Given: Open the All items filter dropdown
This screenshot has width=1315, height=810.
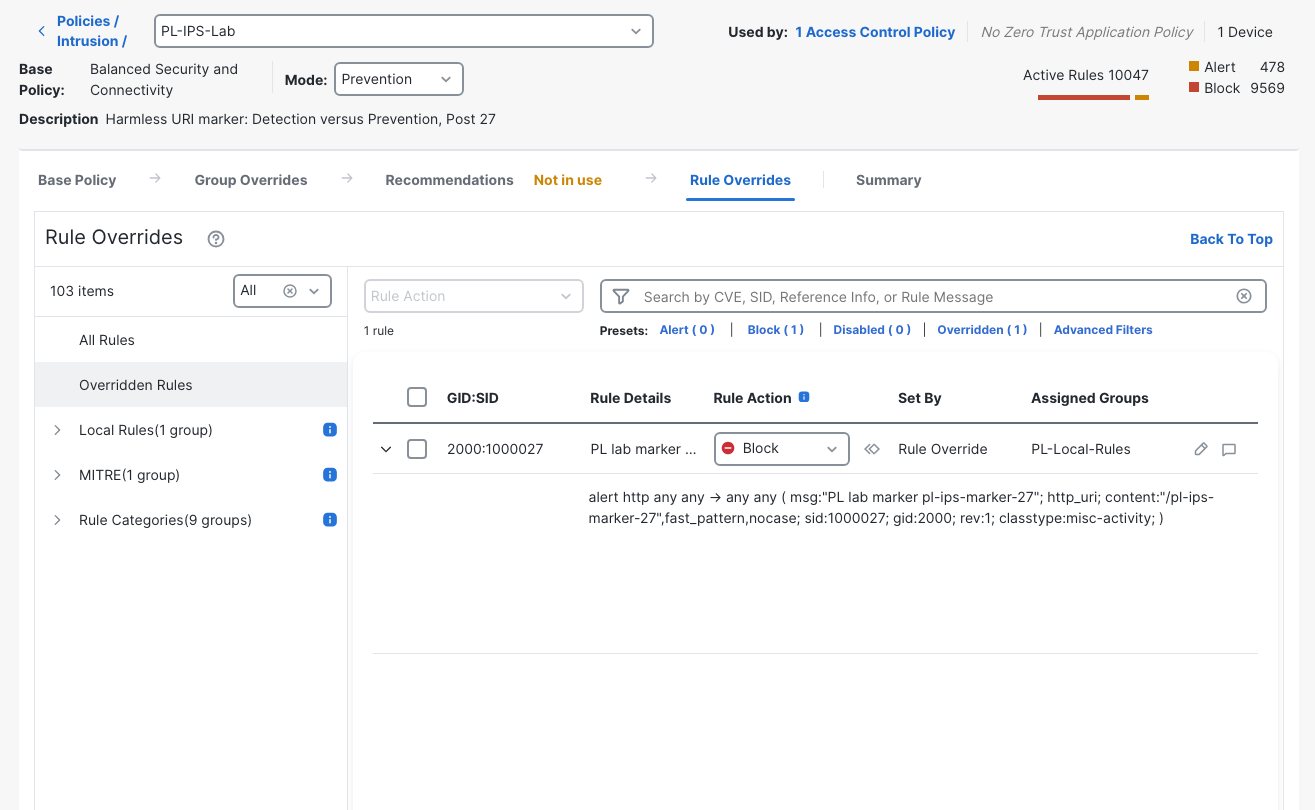Looking at the screenshot, I should (282, 291).
